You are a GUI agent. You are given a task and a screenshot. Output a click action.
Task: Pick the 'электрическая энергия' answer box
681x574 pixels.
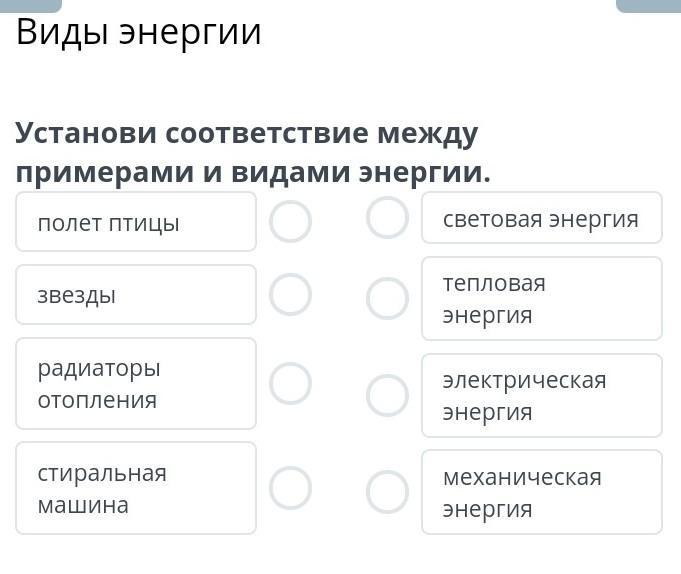[541, 395]
